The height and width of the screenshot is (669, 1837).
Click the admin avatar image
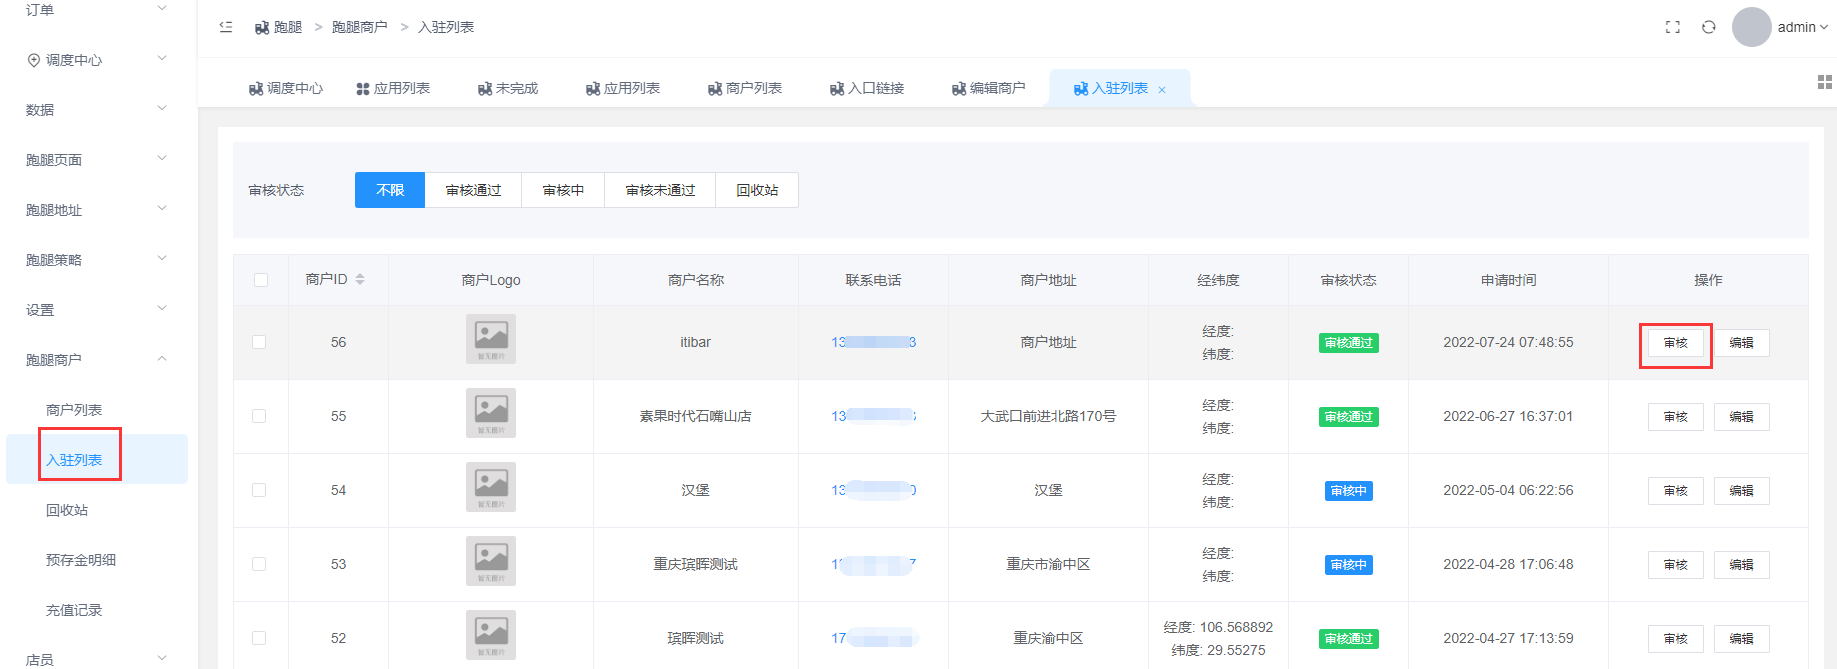click(1751, 27)
